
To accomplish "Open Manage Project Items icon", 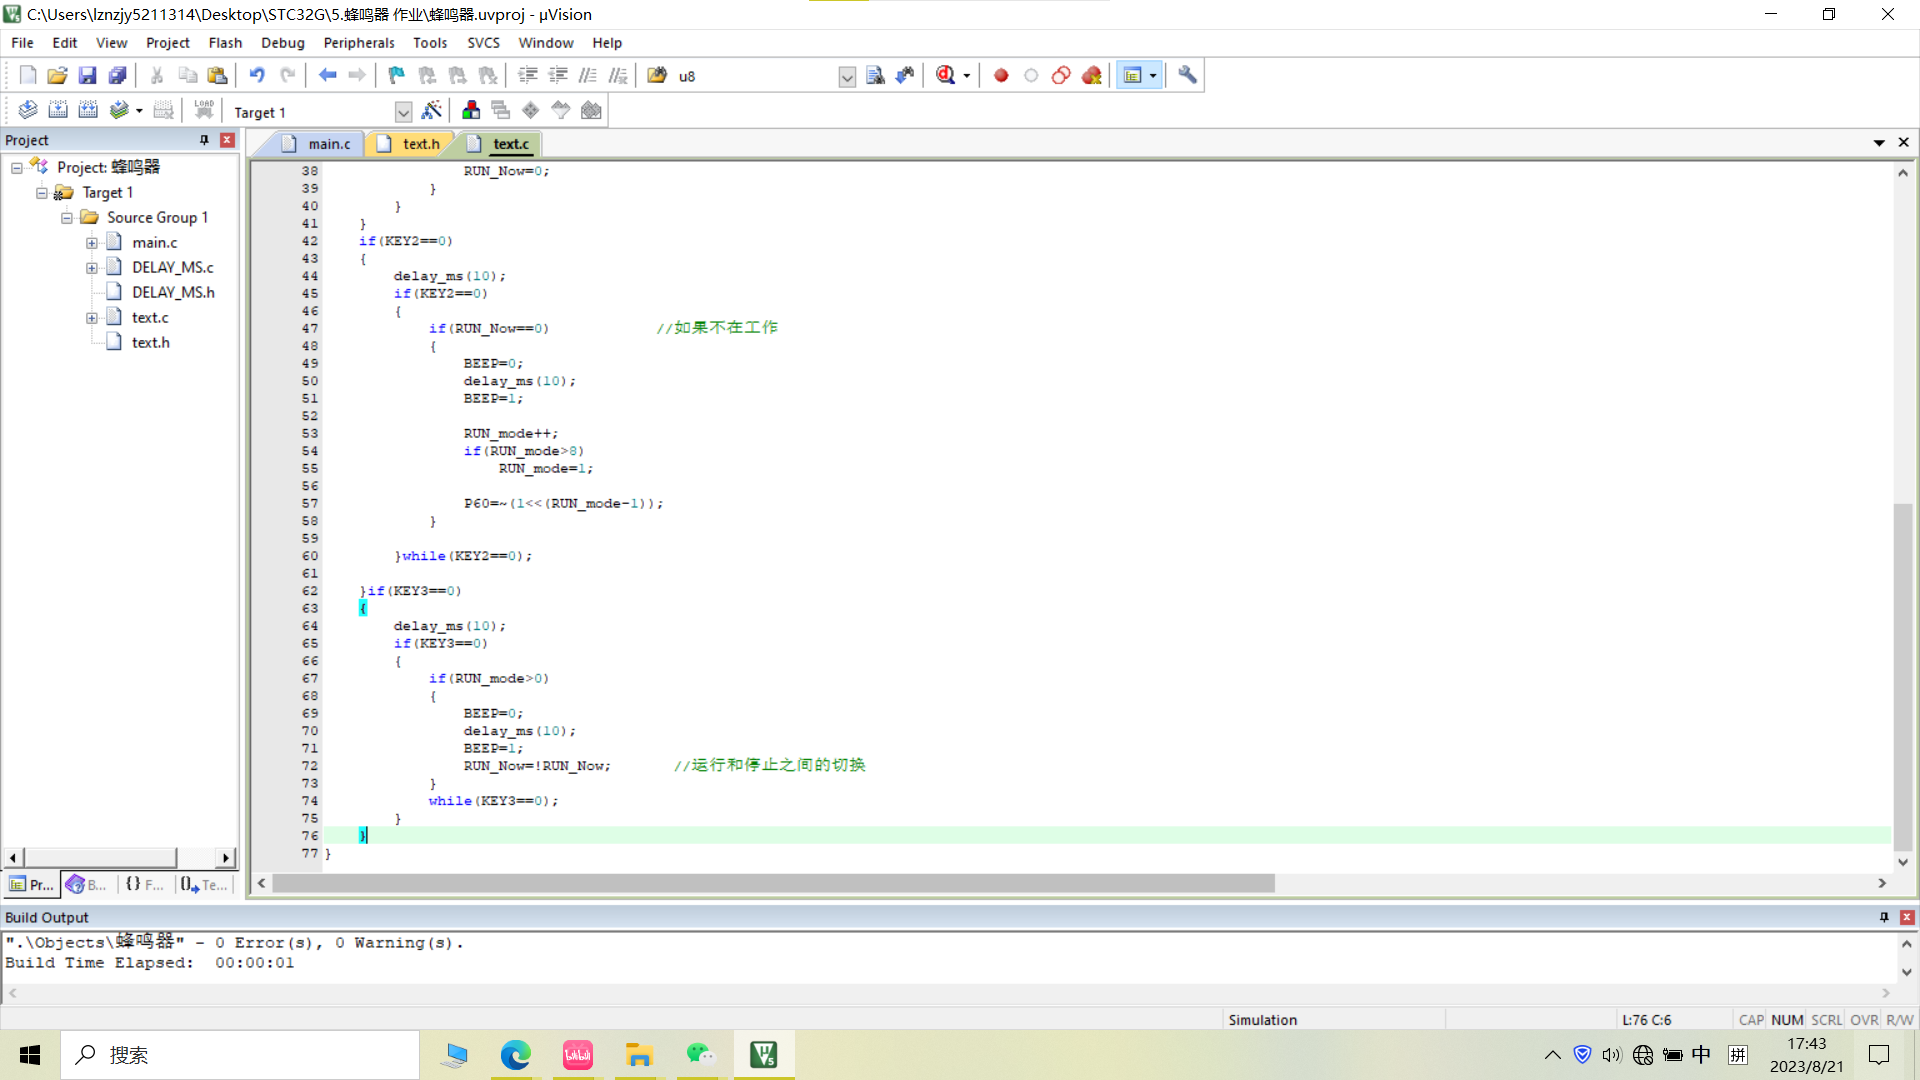I will (x=471, y=110).
